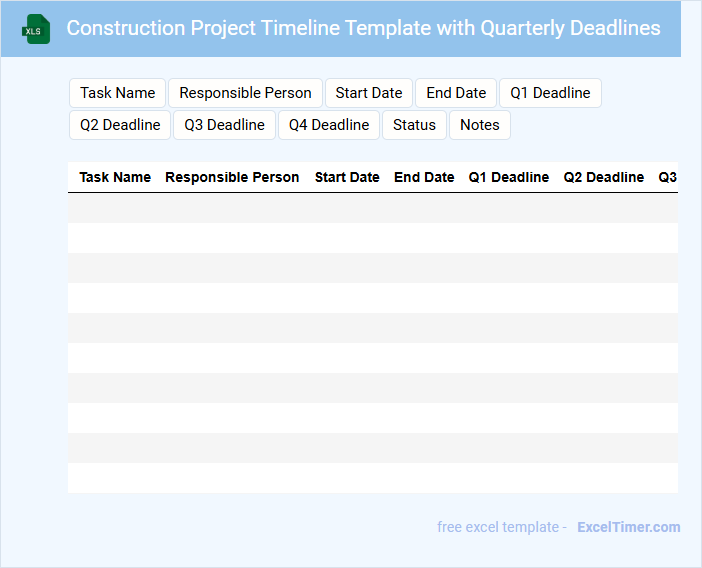The image size is (702, 568).
Task: Pick the Q4 Deadline tag button
Action: click(329, 125)
